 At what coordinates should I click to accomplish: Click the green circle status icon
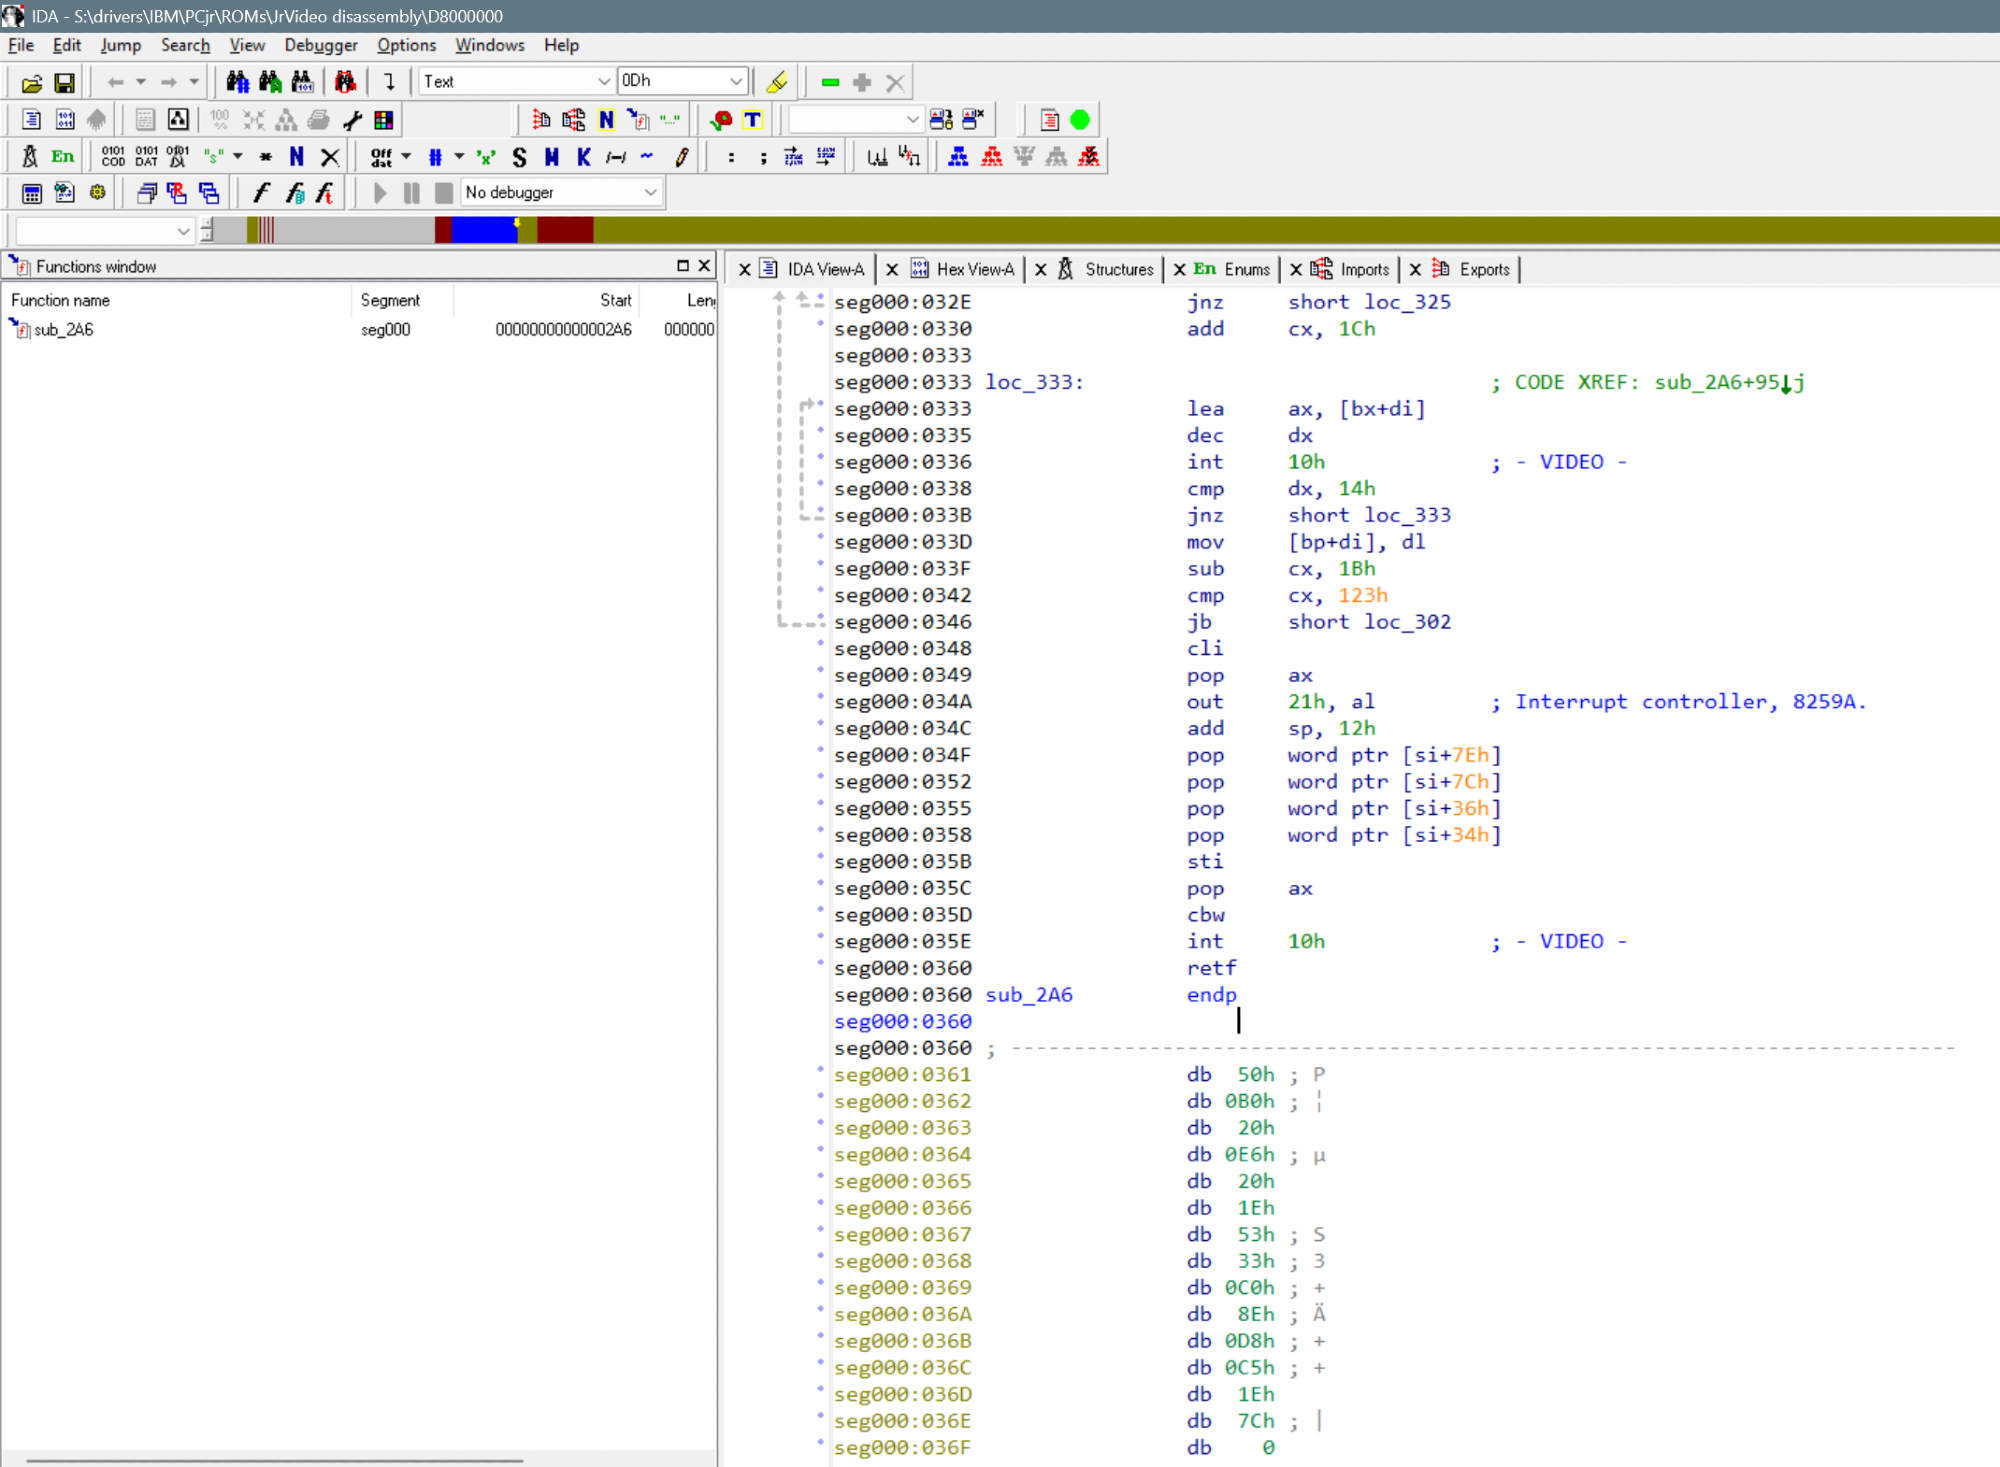coord(1080,120)
